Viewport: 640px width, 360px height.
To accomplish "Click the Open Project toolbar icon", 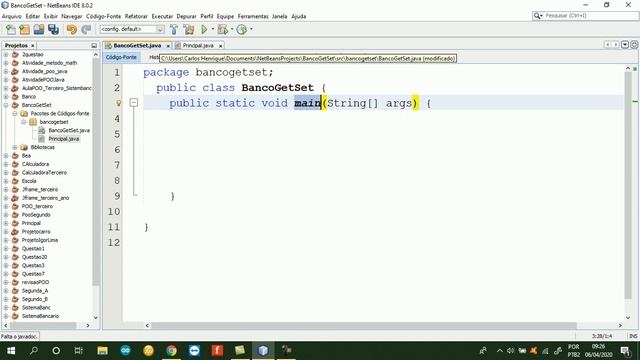I will click(x=39, y=29).
